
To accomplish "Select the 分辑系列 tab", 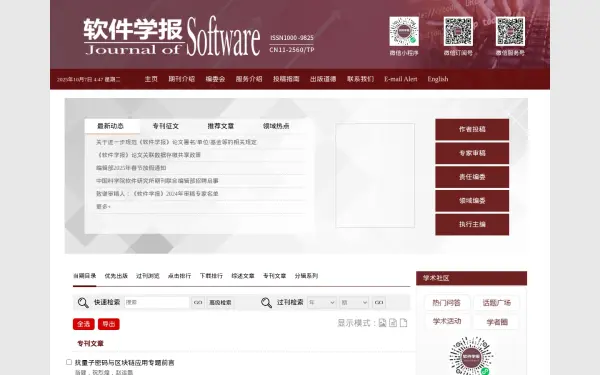I will pos(306,276).
